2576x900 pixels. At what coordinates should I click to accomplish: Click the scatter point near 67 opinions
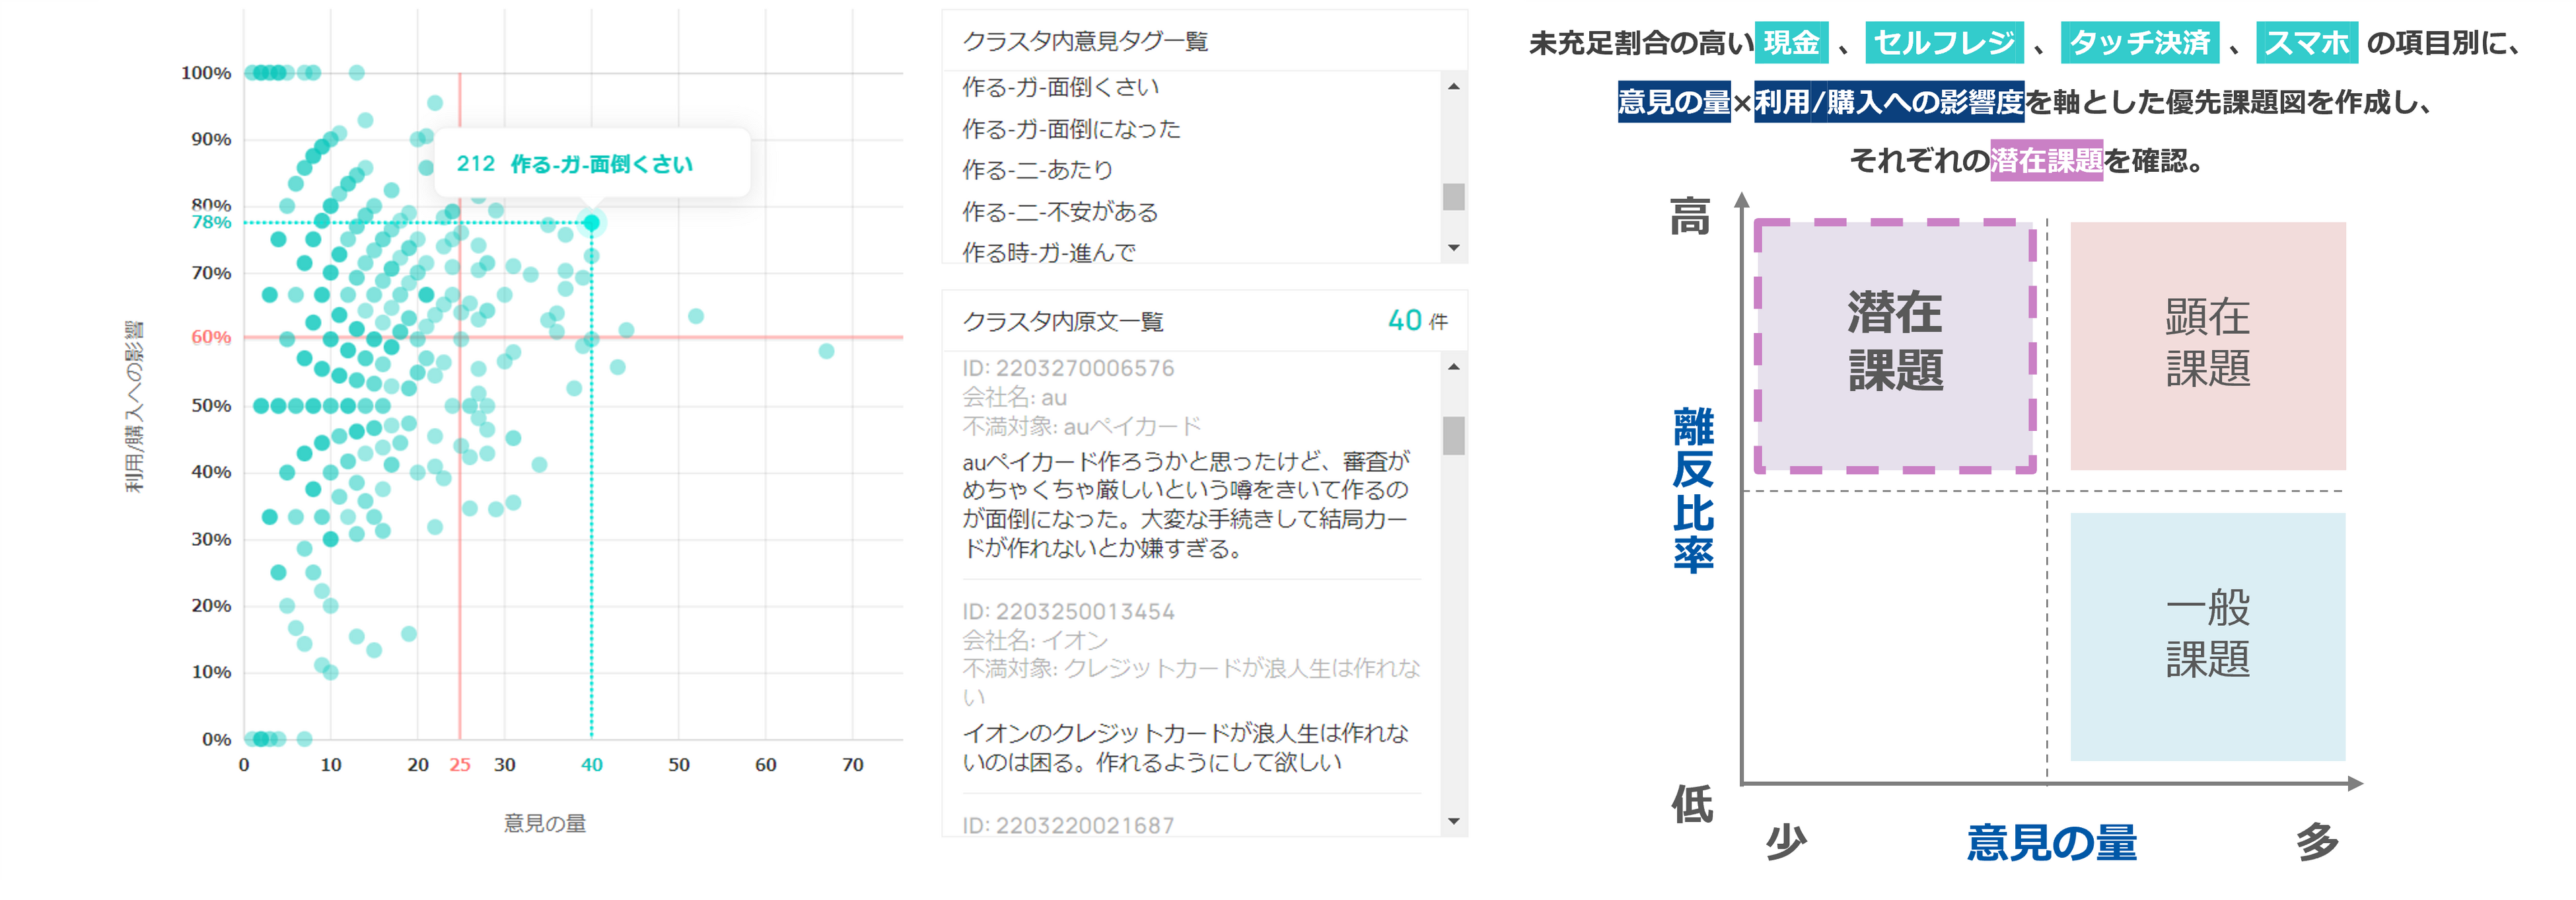click(x=826, y=351)
